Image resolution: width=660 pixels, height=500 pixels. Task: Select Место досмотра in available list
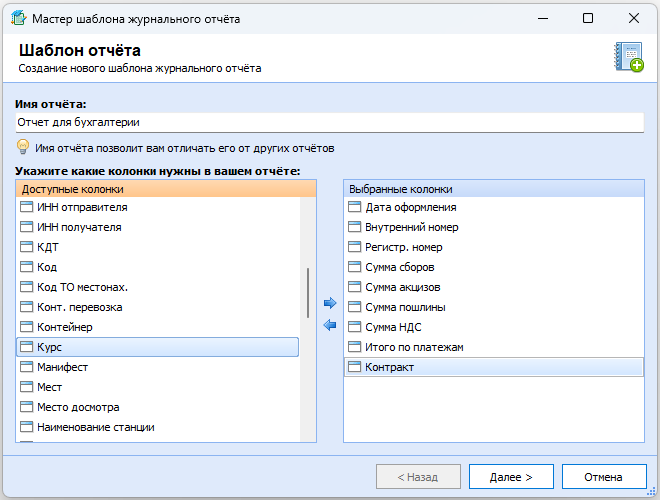point(78,407)
